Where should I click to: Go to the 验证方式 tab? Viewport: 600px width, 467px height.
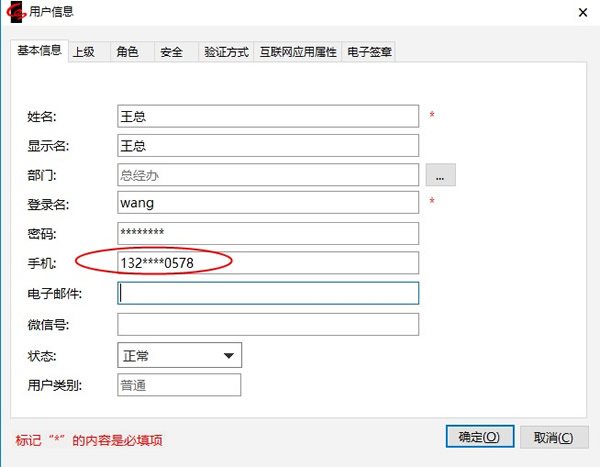(225, 52)
